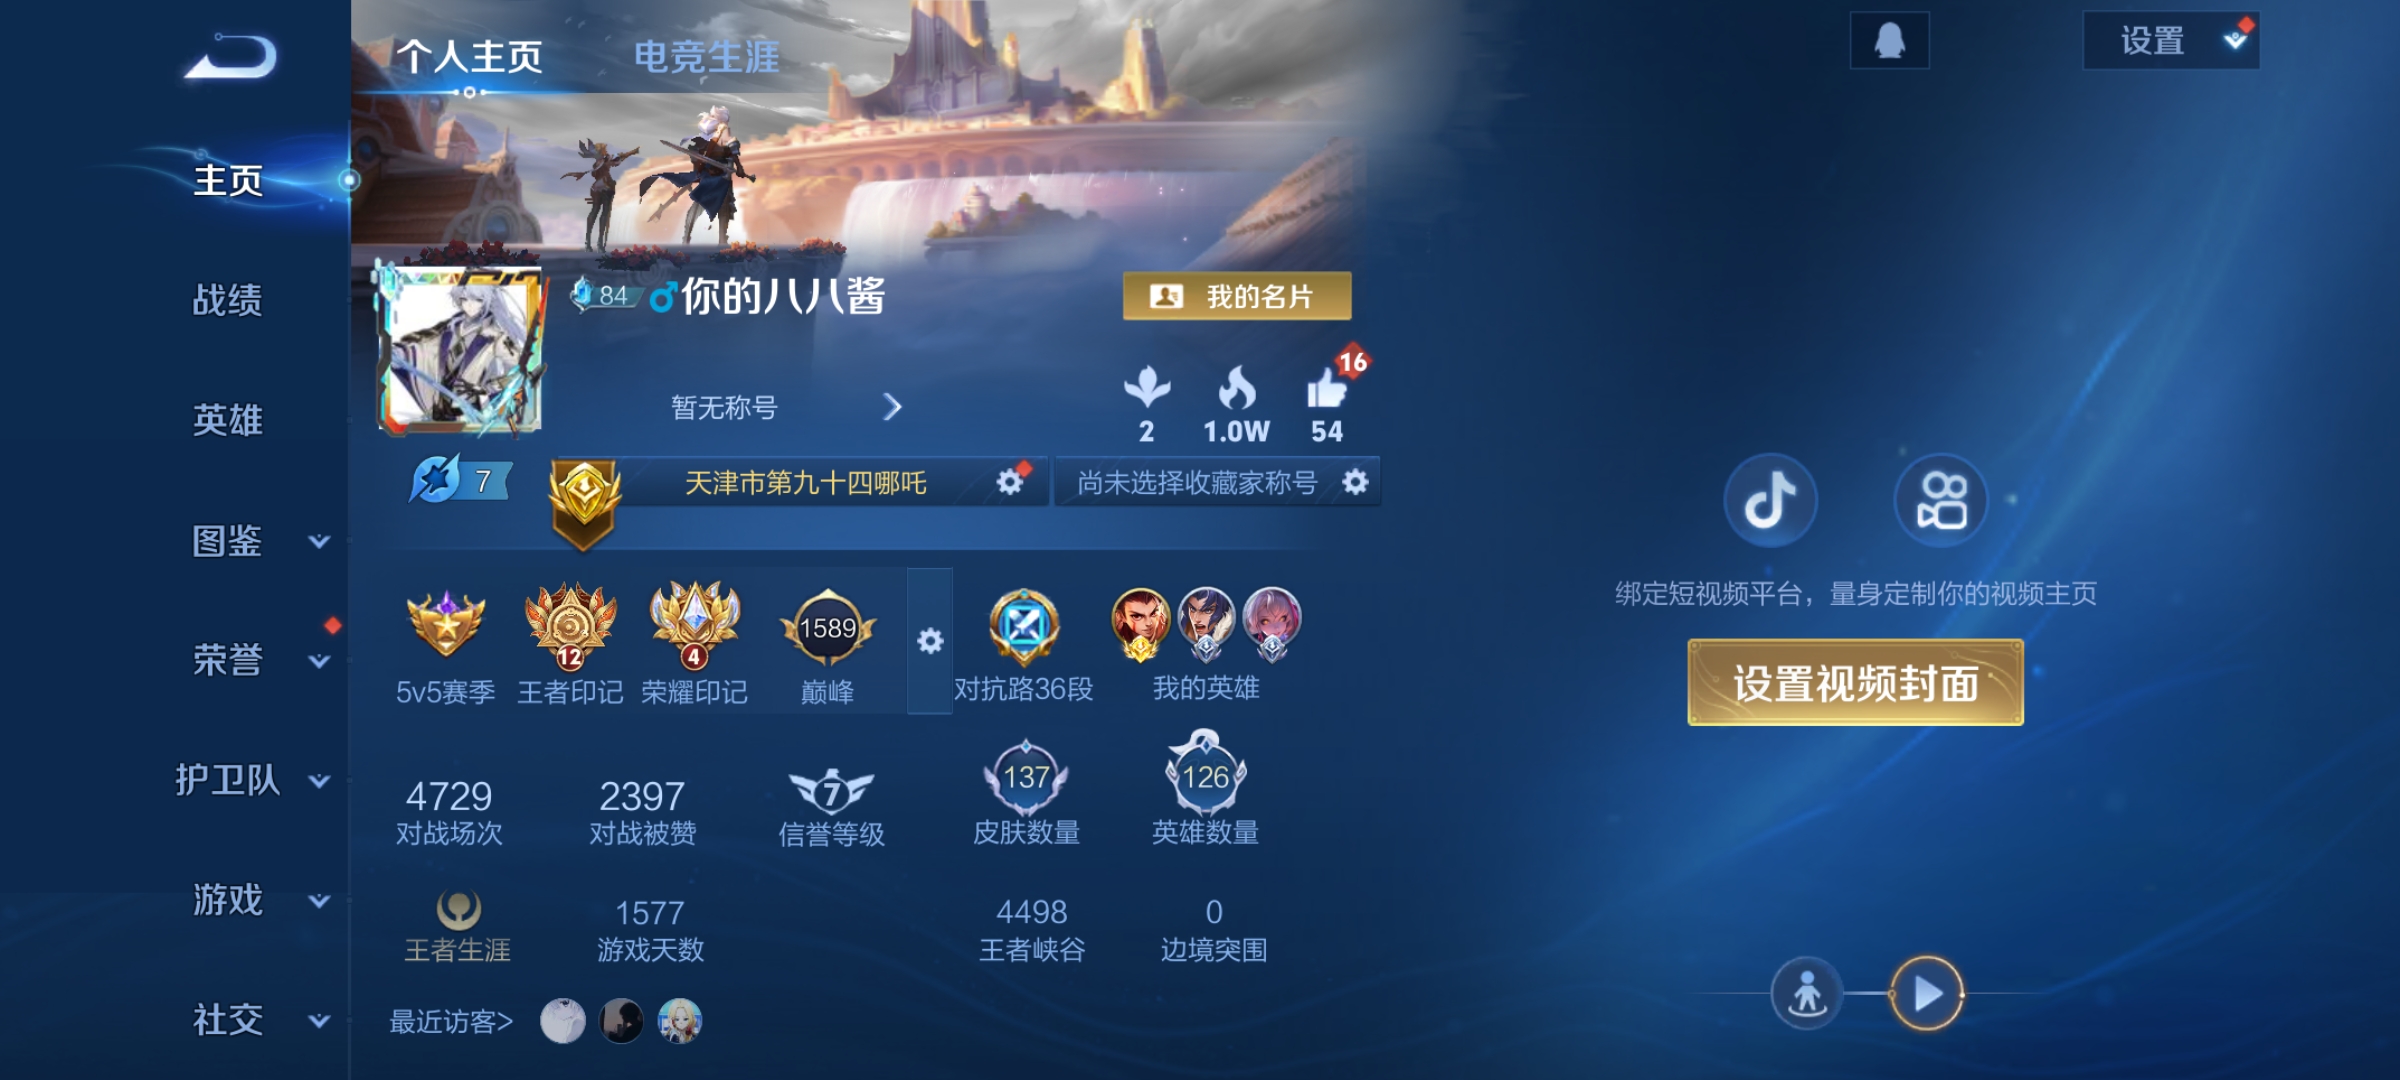The image size is (2400, 1080).
Task: Open settings gear for collector title
Action: pos(1355,482)
